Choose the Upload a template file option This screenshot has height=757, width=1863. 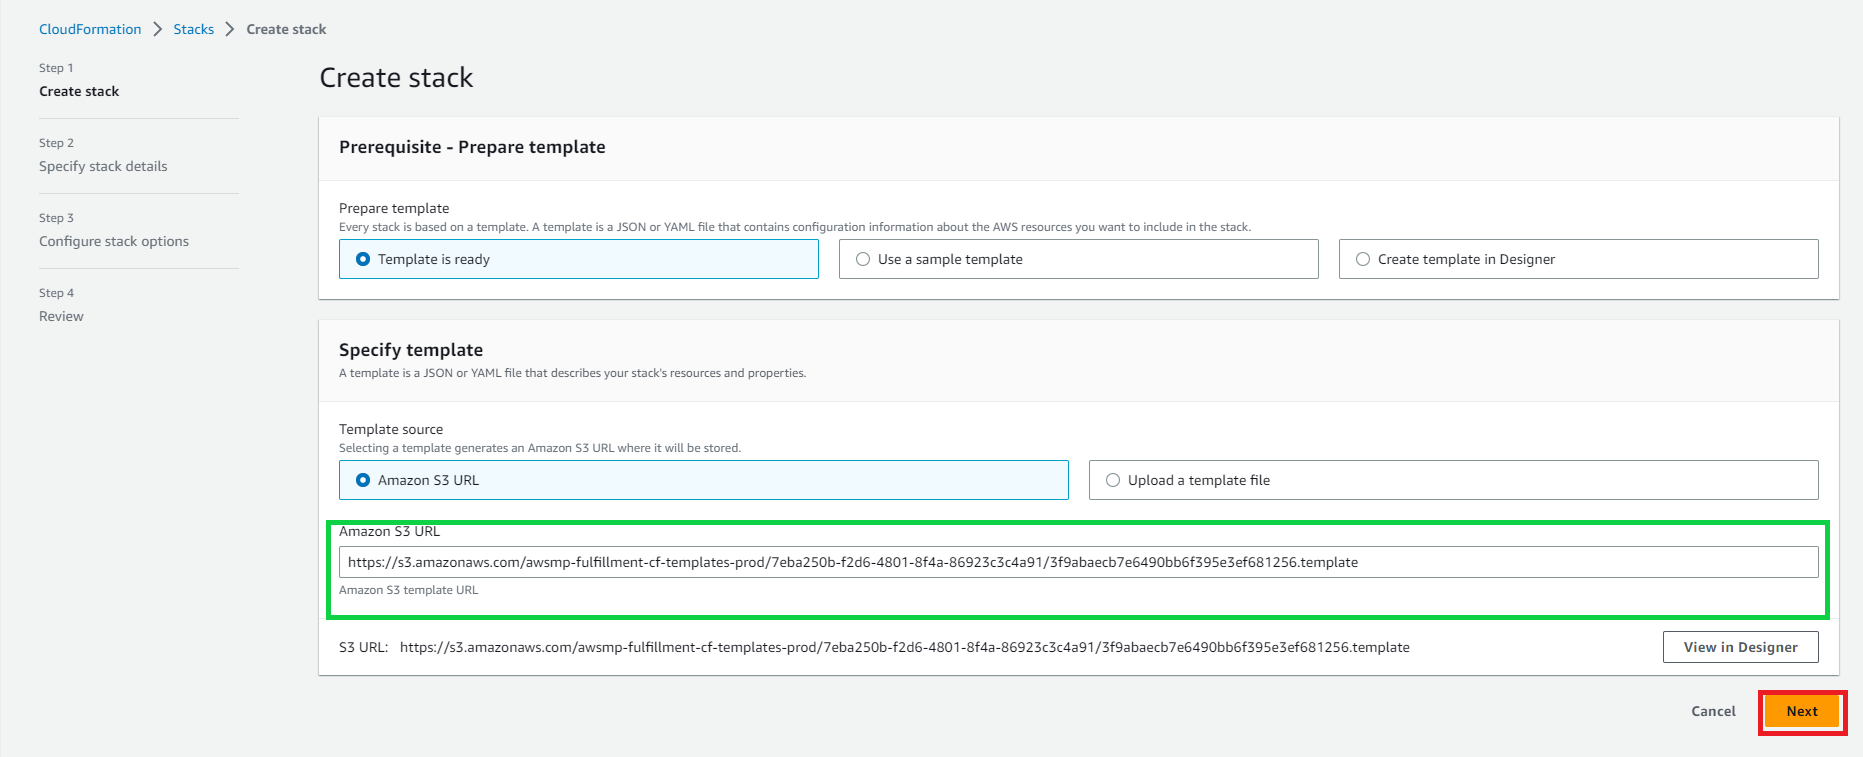1453,480
